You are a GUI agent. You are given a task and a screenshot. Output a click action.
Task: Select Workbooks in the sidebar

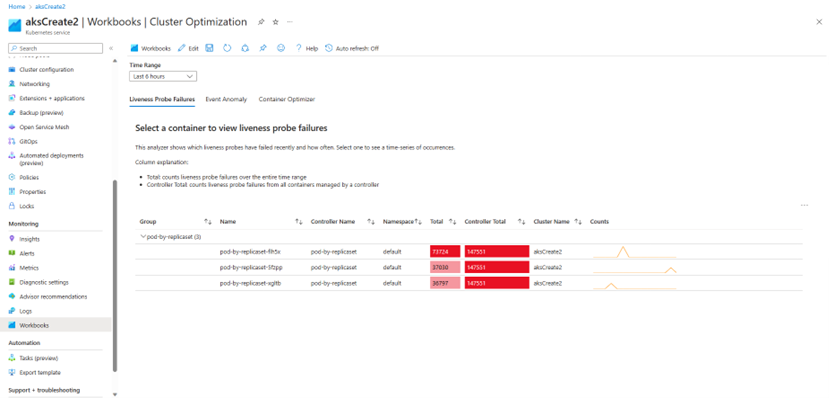(56, 325)
